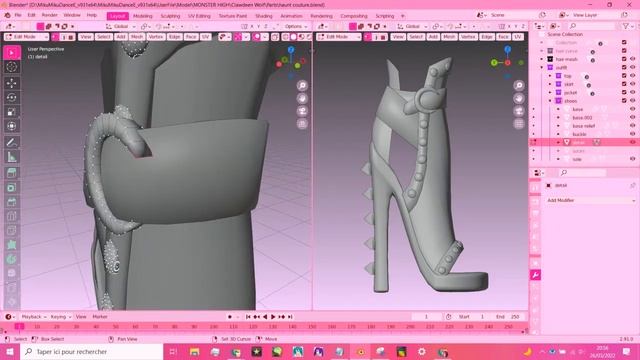Image resolution: width=640 pixels, height=360 pixels.
Task: Click End frame field showing 250
Action: pos(508,317)
